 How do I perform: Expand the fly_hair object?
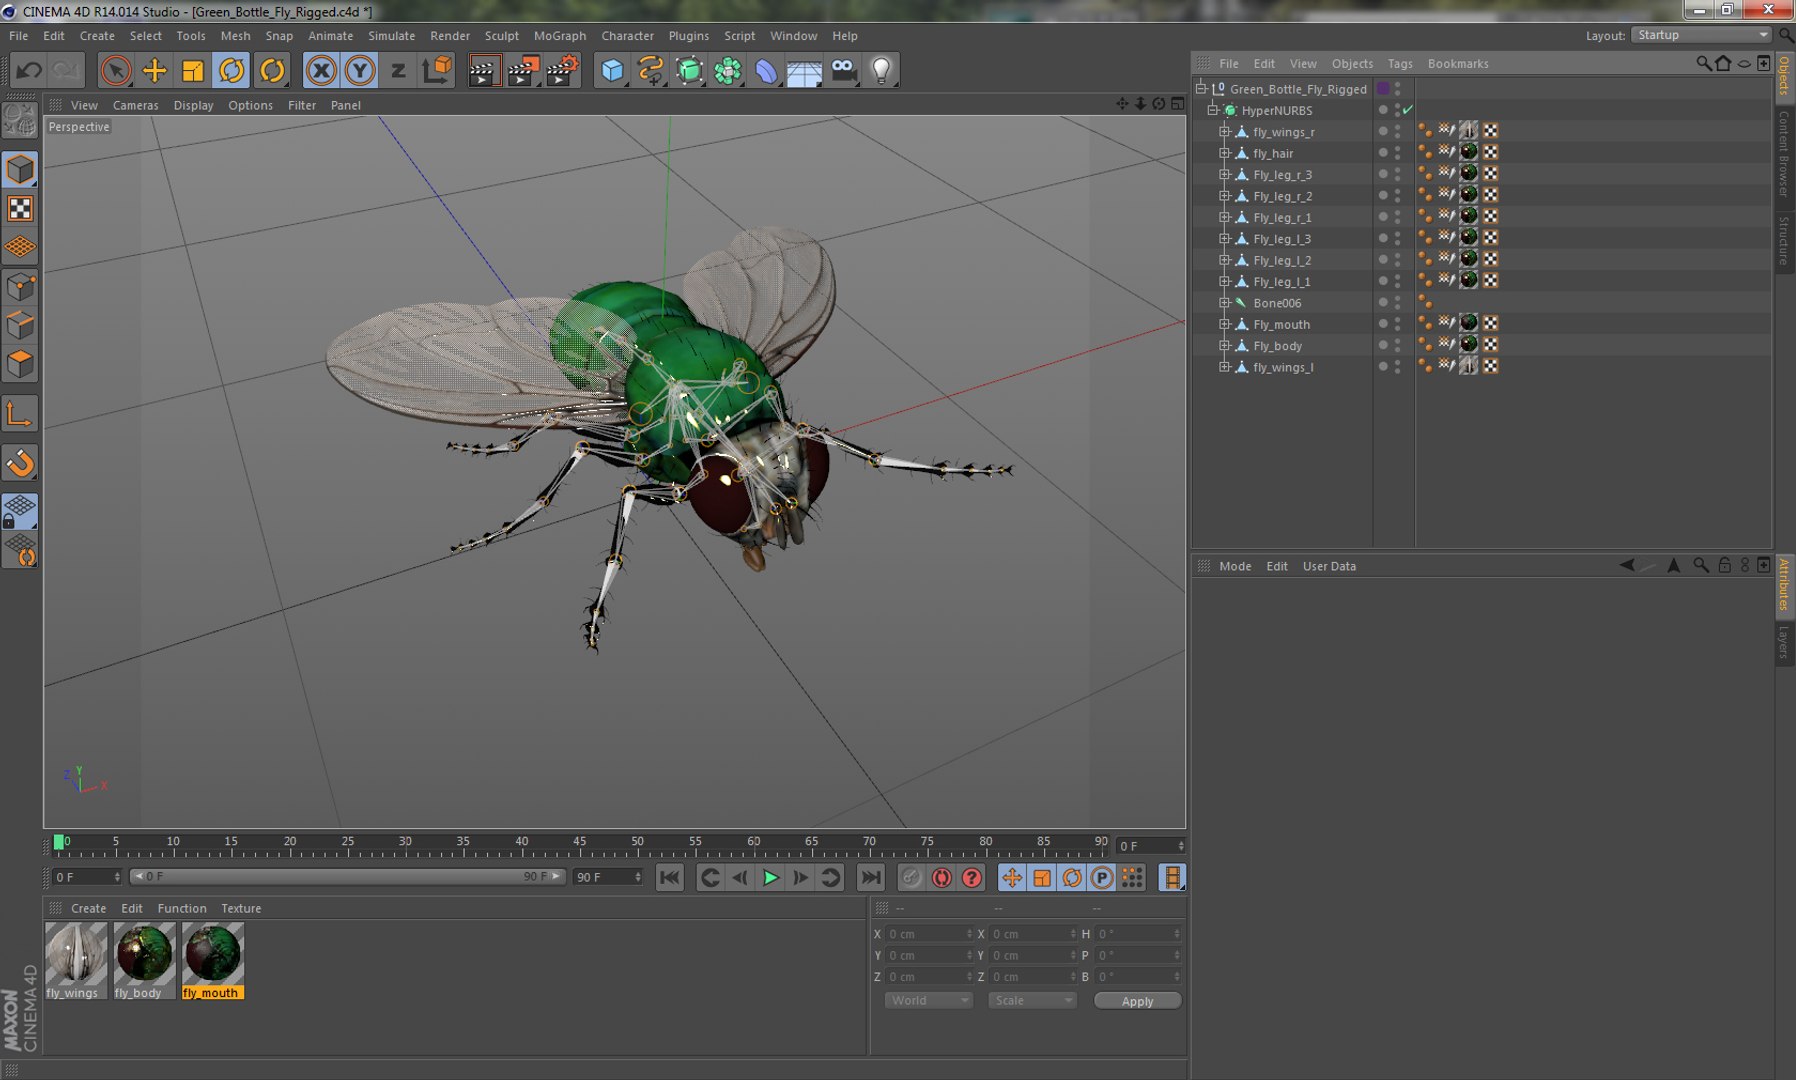pos(1224,153)
